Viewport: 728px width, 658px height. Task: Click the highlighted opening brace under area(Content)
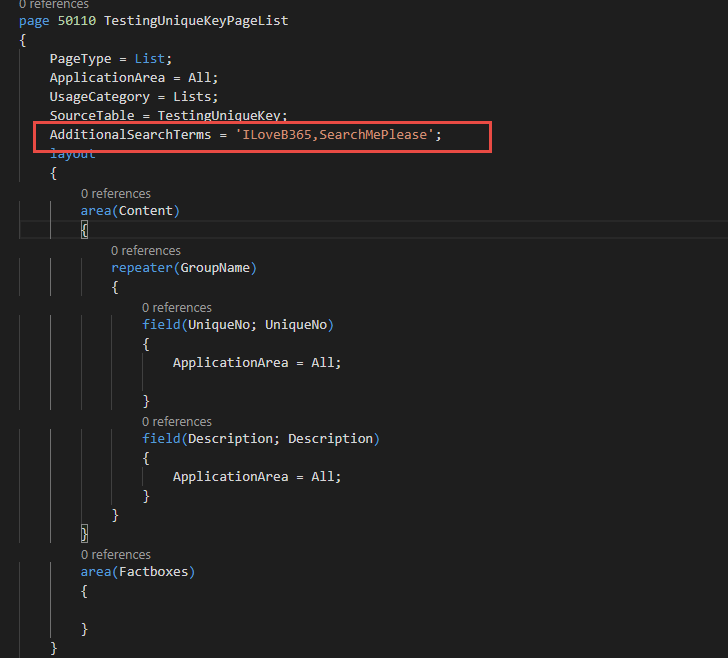85,230
